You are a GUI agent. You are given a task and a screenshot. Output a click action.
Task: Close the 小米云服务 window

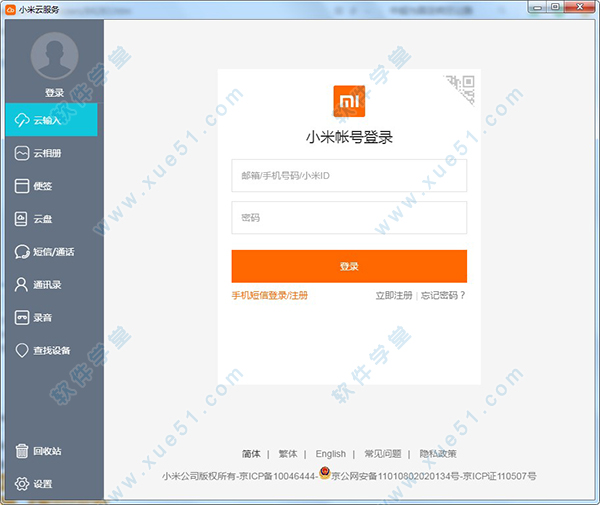tap(580, 7)
